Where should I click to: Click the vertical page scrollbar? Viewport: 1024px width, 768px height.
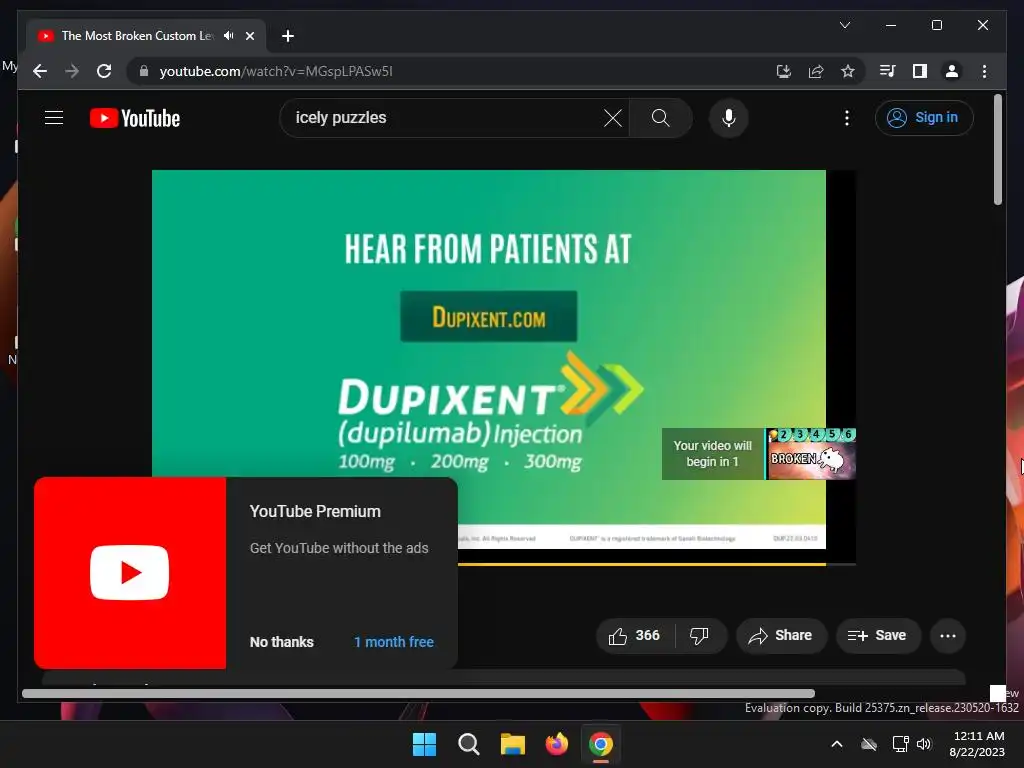[997, 150]
